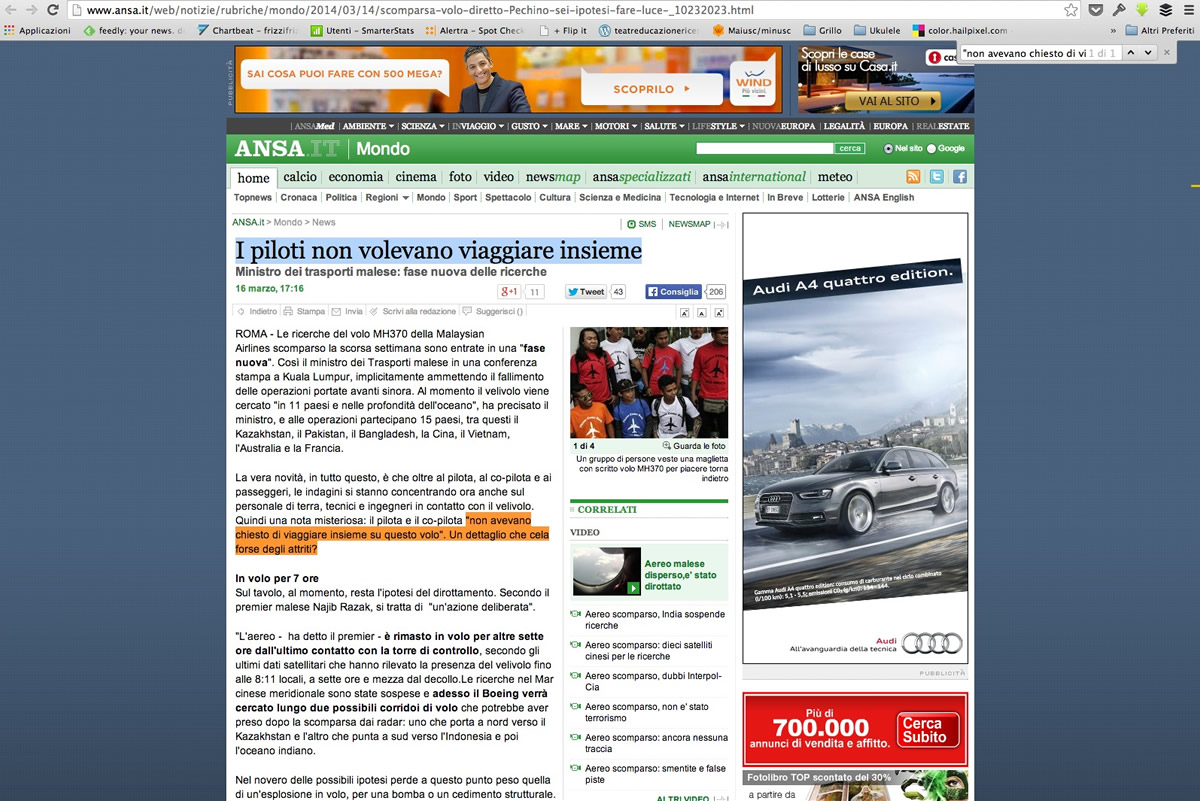Select the 'Nel sito' search radio
Image resolution: width=1200 pixels, height=801 pixels.
(888, 148)
